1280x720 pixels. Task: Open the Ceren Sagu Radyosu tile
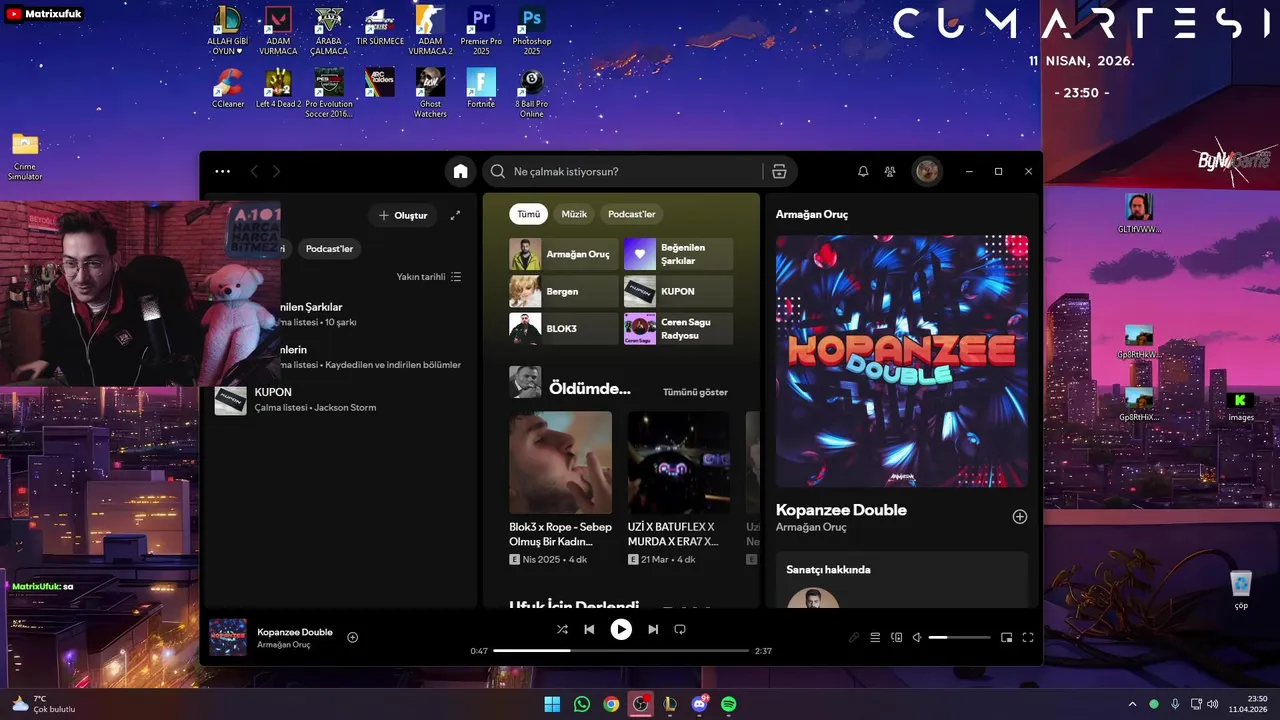[678, 329]
